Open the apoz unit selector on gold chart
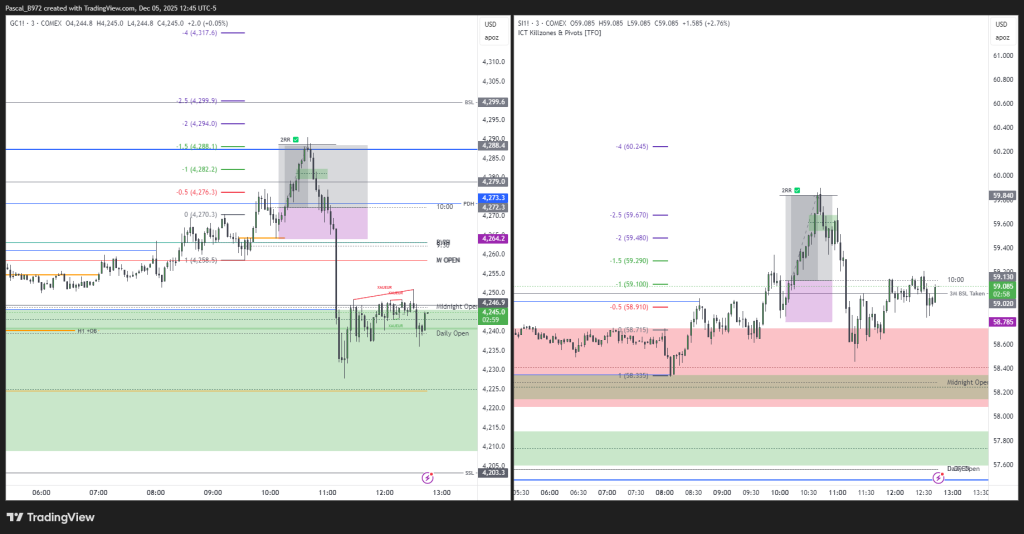1024x534 pixels. pos(490,37)
